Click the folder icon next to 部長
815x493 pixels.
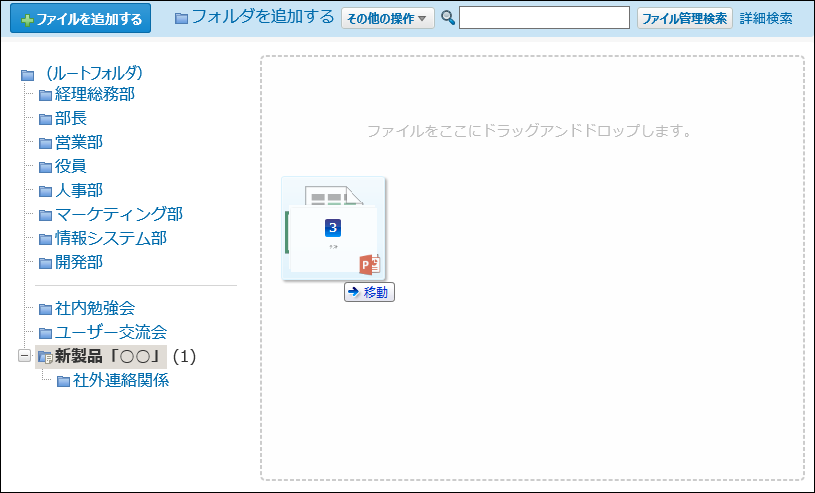tap(45, 119)
